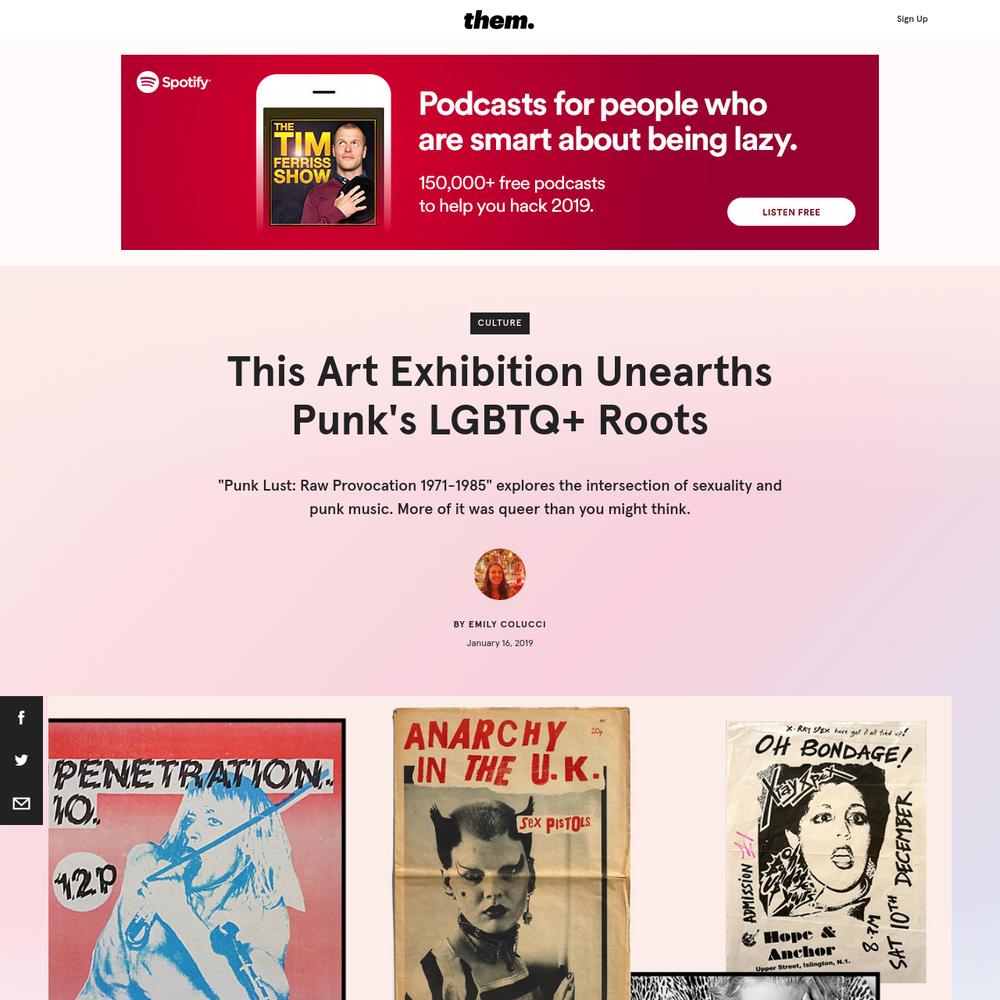Screen dimensions: 1000x1000
Task: Share the article on Twitter
Action: point(21,760)
